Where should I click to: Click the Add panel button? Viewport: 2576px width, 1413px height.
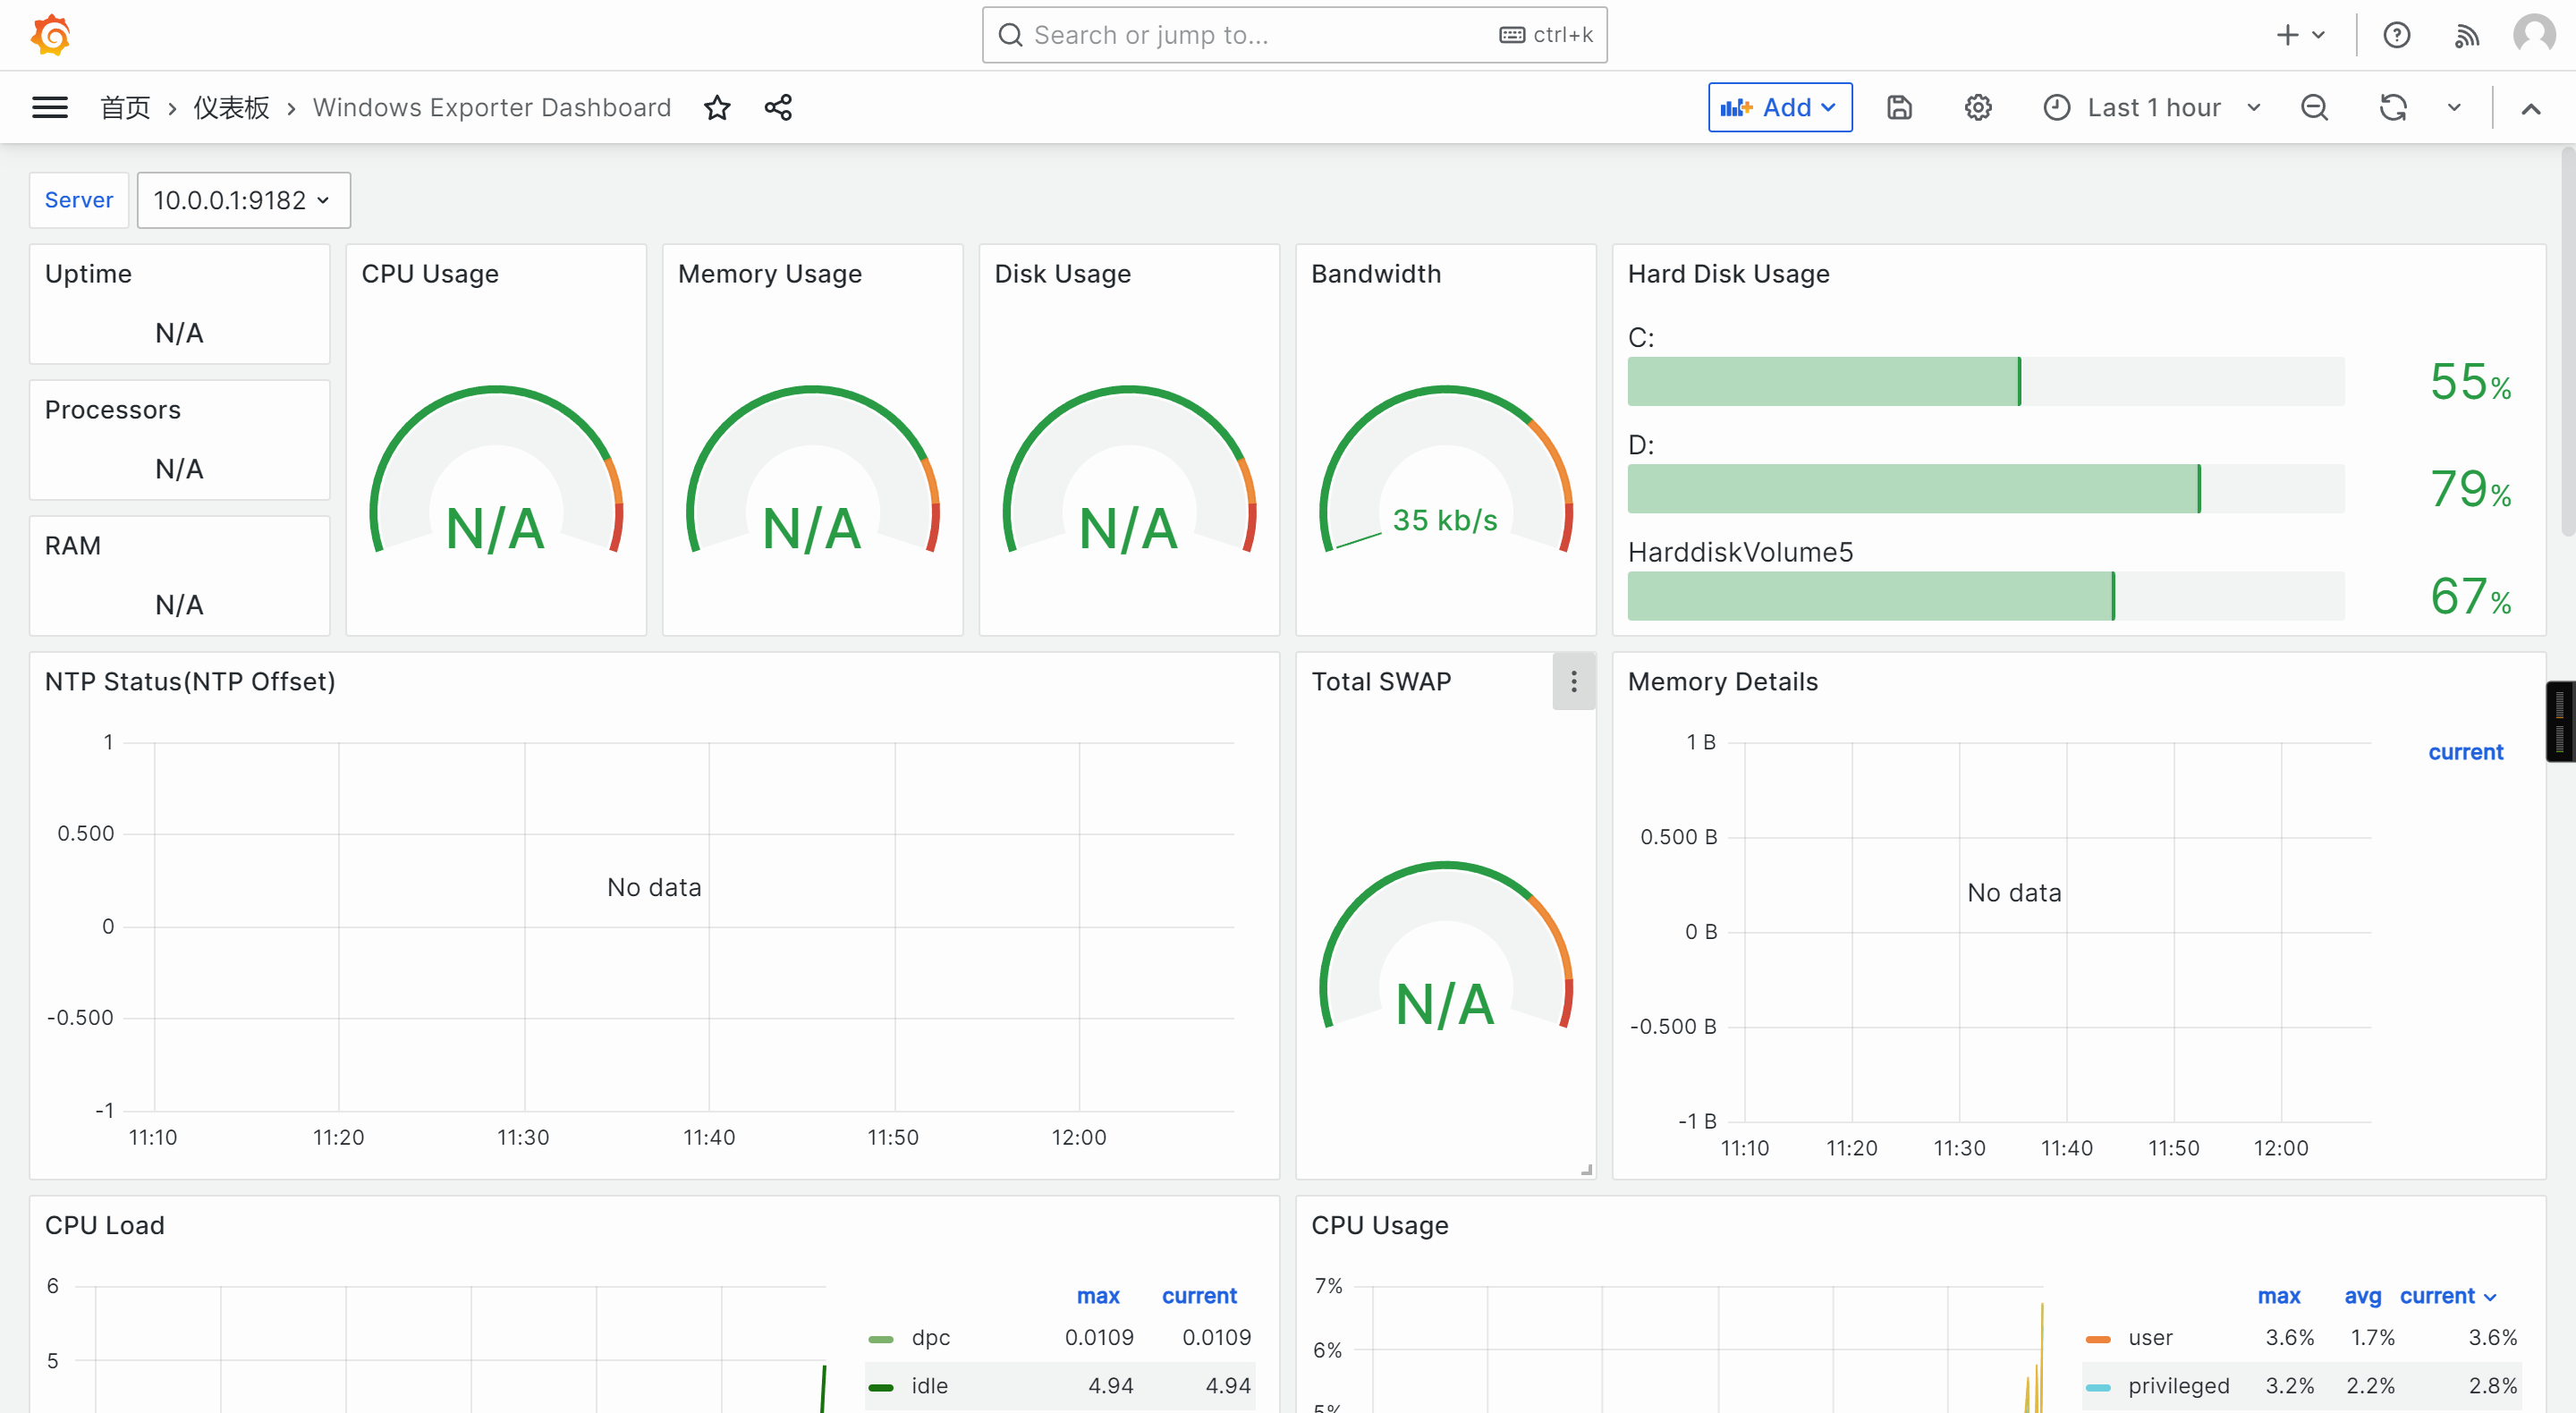(1779, 107)
